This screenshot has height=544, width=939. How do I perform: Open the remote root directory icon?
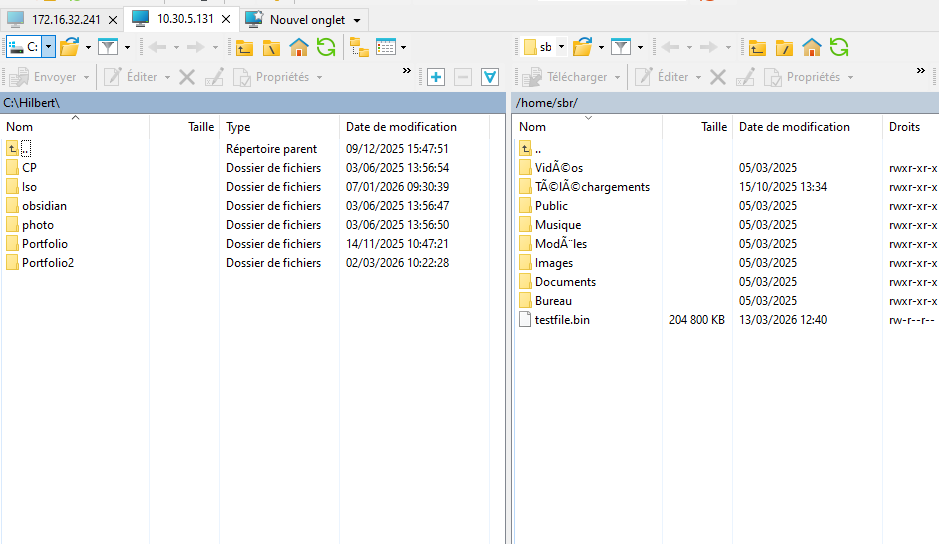pos(784,47)
